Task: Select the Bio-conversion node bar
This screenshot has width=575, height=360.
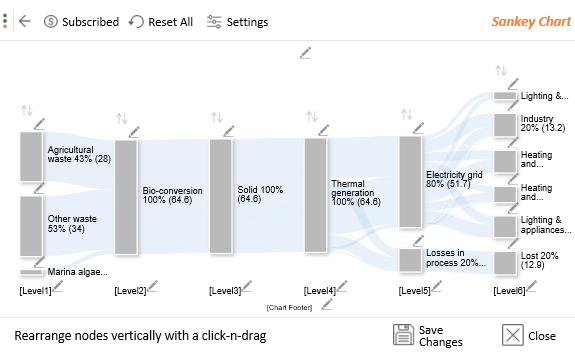Action: [x=126, y=197]
